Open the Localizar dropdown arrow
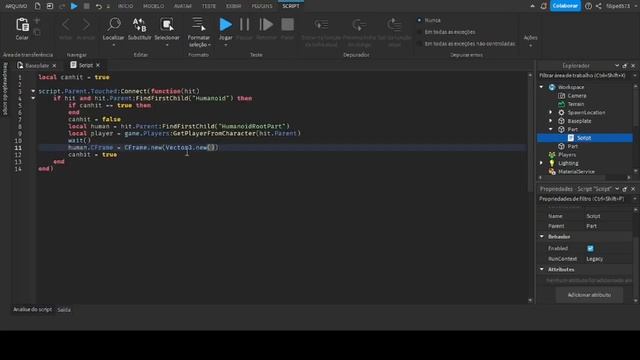Screen dimensions: 640x360 point(113,45)
